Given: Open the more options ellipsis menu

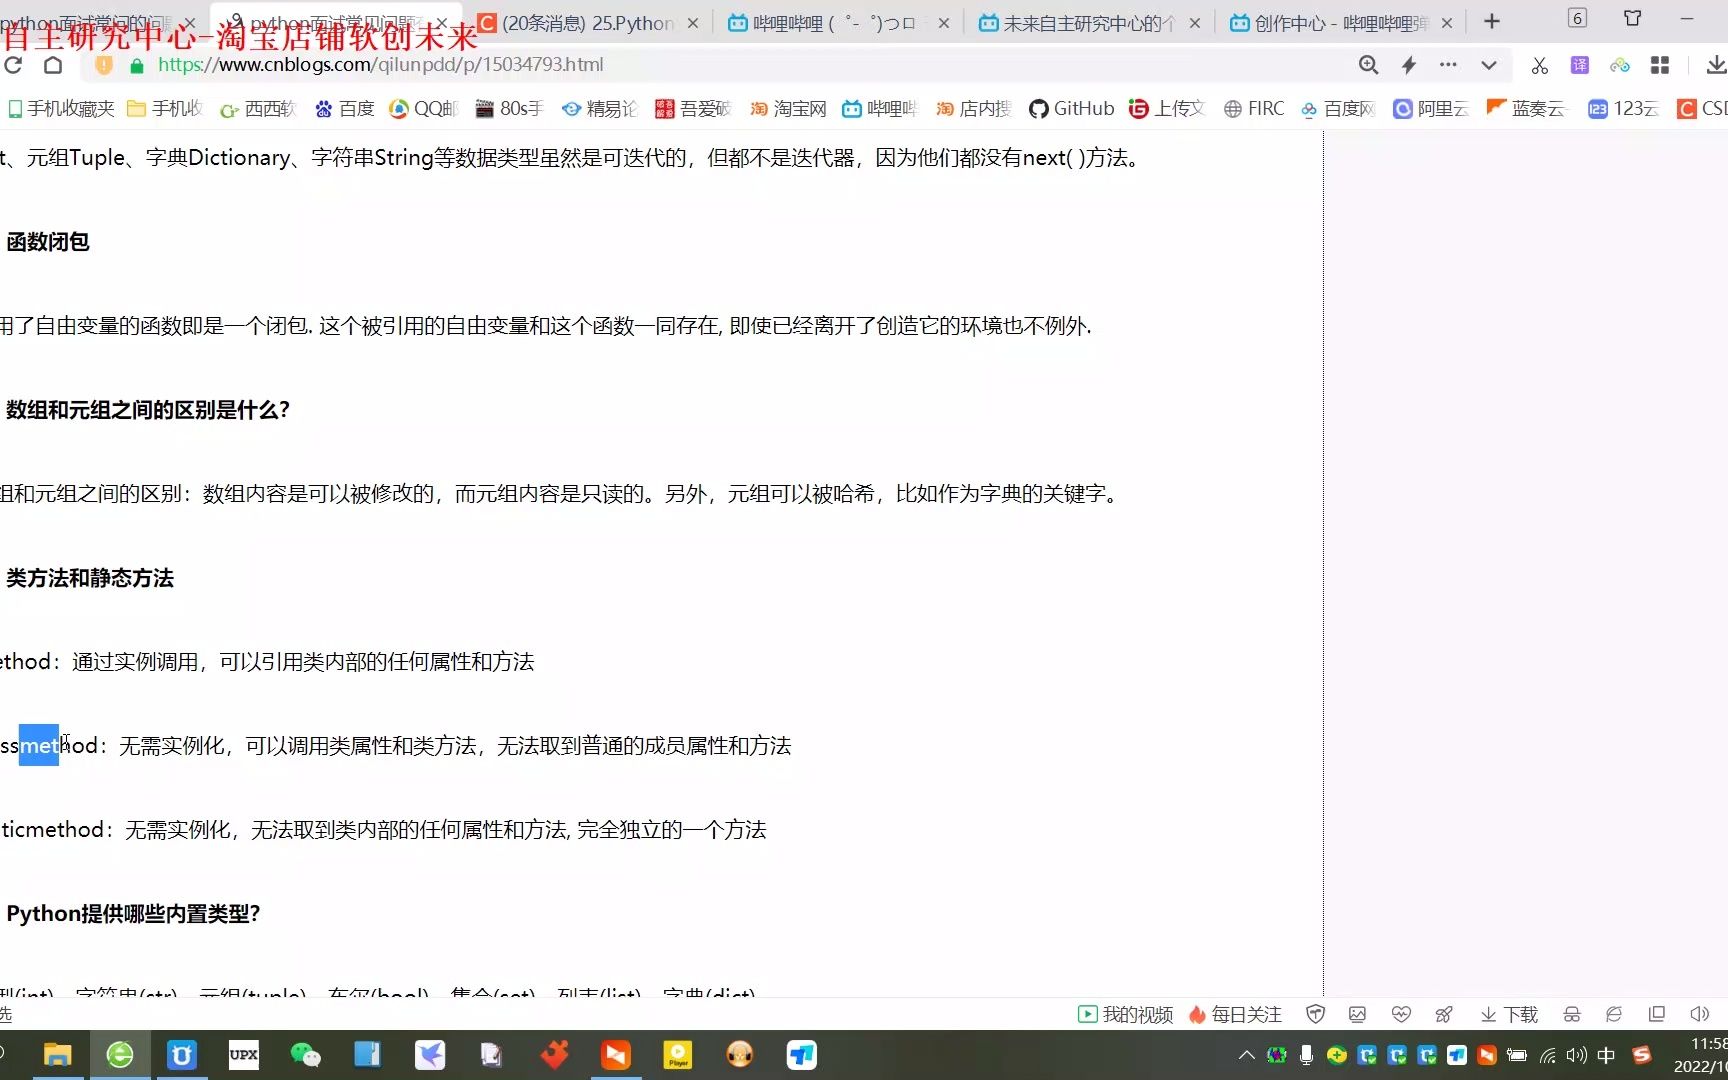Looking at the screenshot, I should 1448,64.
